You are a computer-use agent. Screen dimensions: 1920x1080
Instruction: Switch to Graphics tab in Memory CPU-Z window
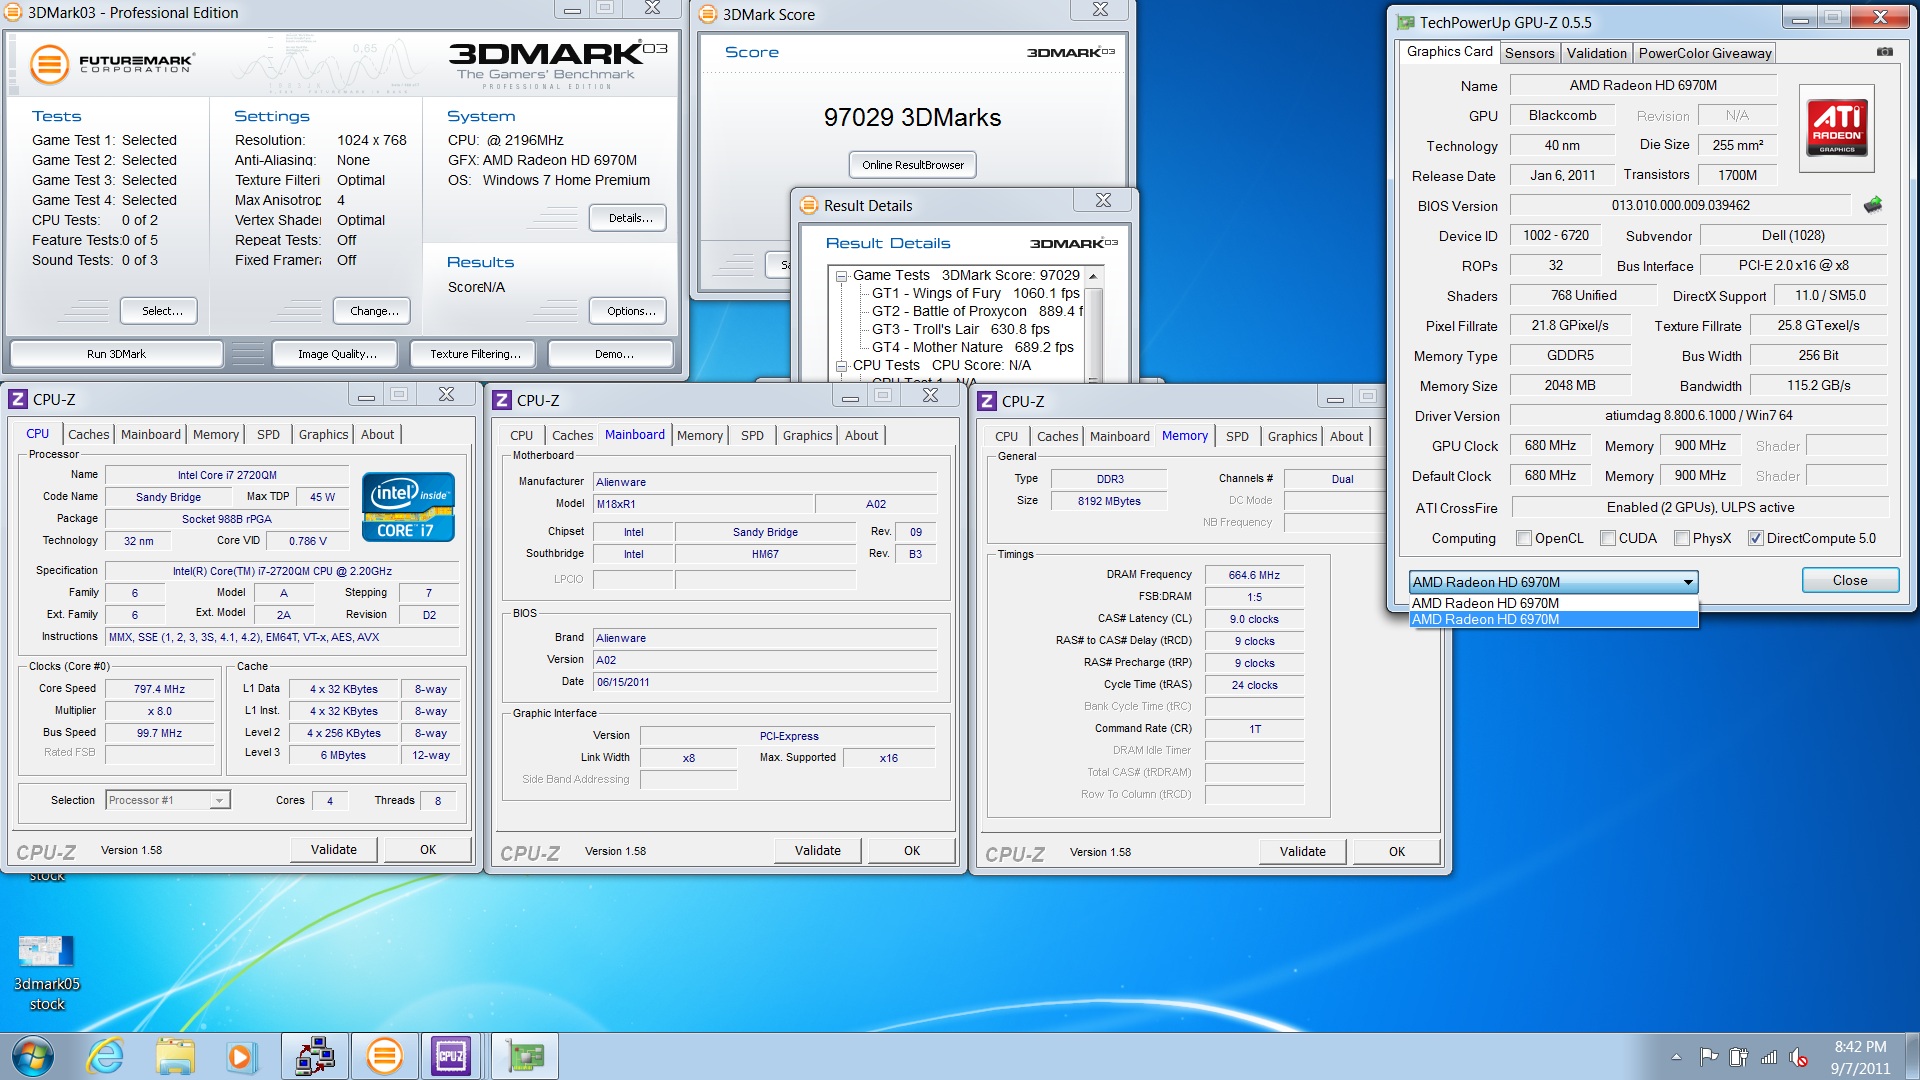1292,436
